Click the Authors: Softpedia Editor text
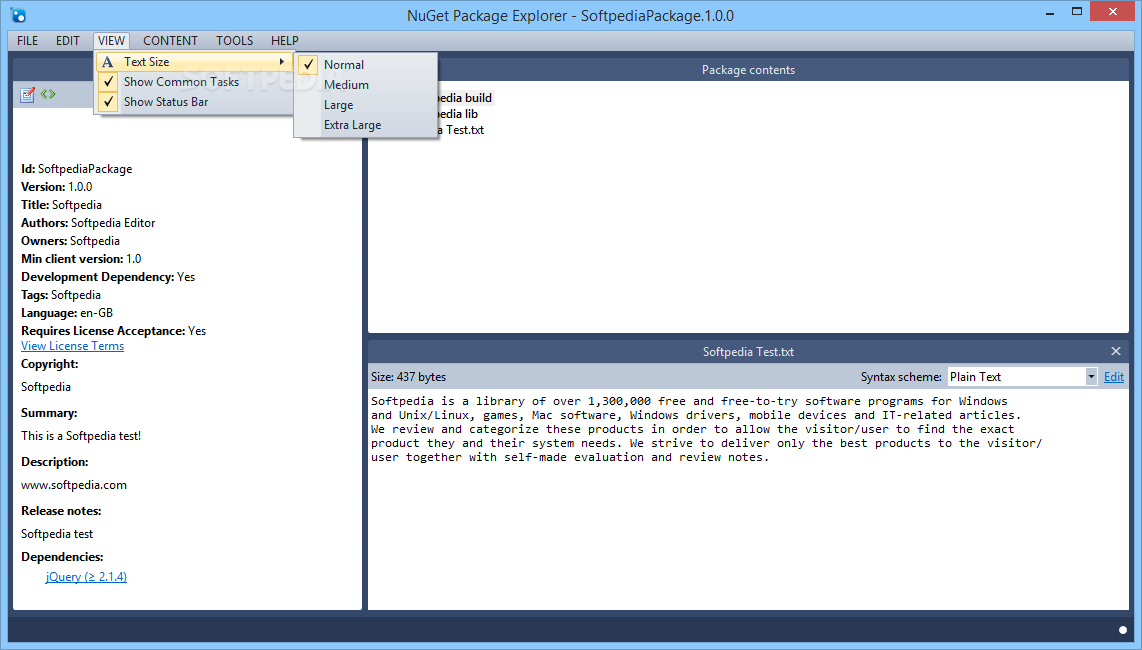Viewport: 1142px width, 650px height. click(88, 223)
